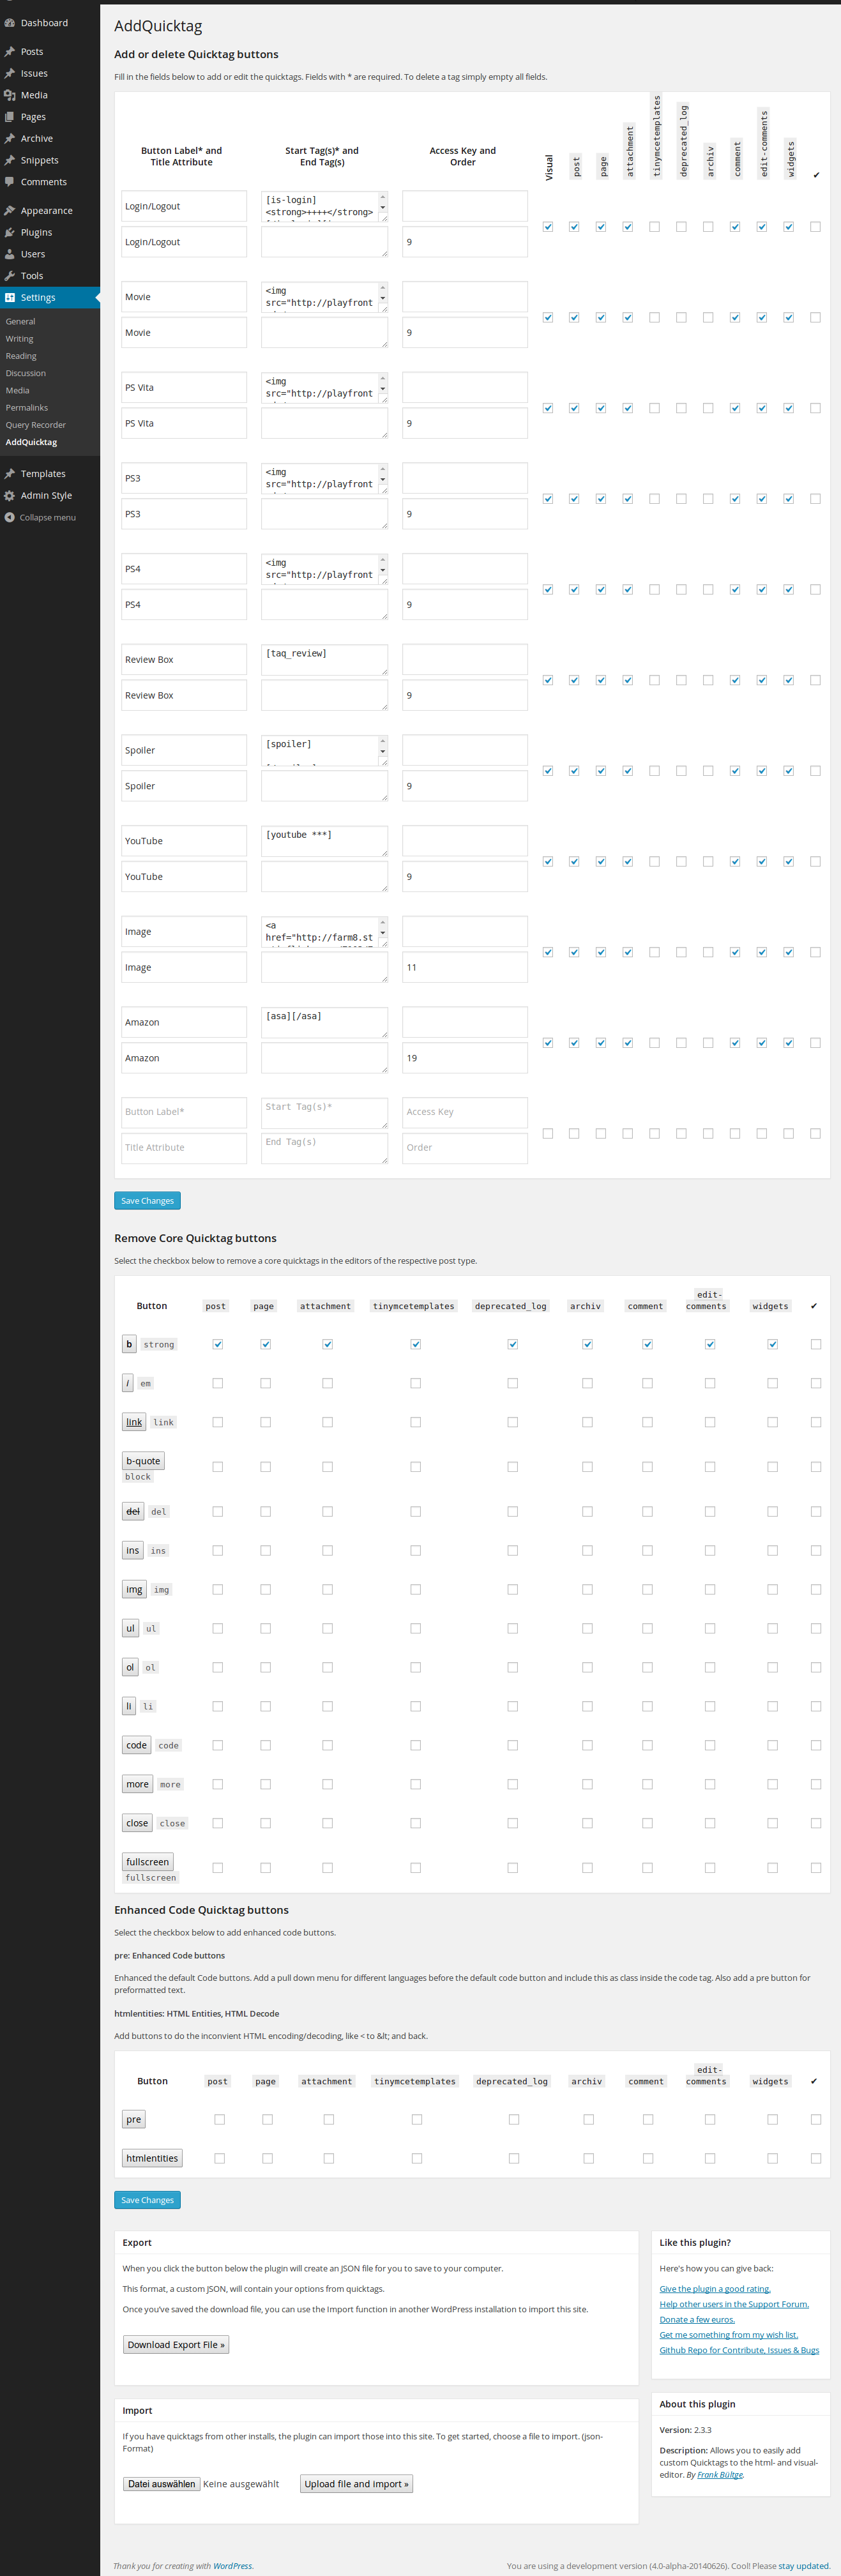Click the Admin Style gear icon
This screenshot has height=2576, width=841.
(10, 496)
